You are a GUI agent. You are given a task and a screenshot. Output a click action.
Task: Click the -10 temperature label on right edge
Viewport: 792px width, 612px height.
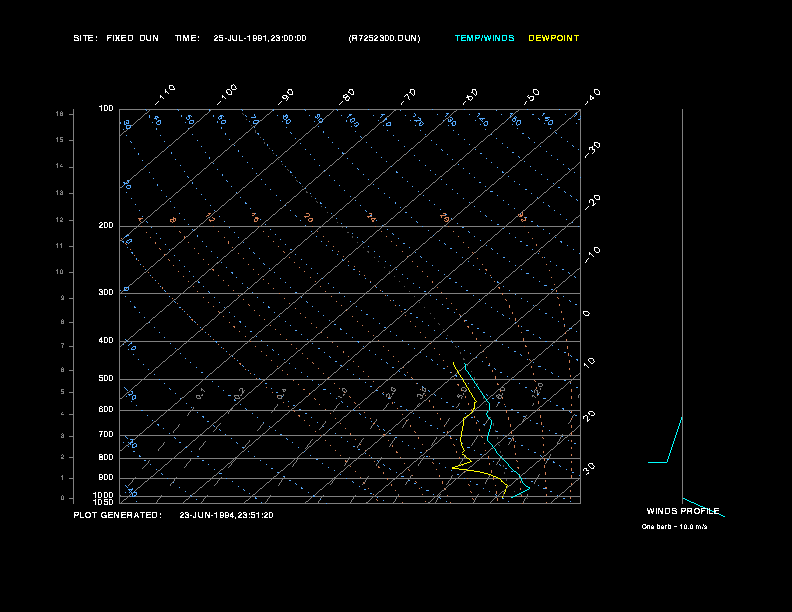click(x=593, y=255)
